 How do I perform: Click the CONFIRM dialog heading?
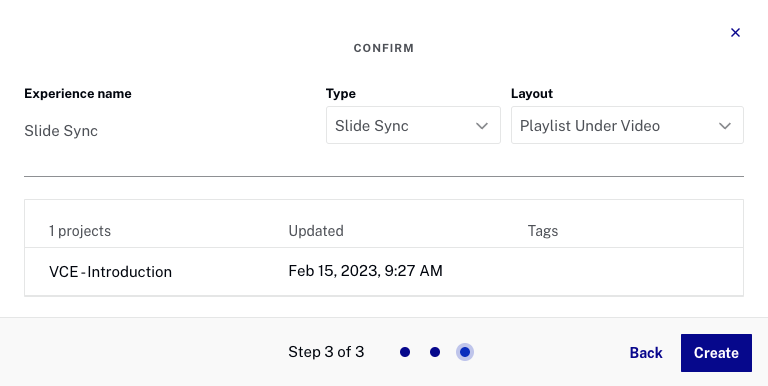(384, 48)
